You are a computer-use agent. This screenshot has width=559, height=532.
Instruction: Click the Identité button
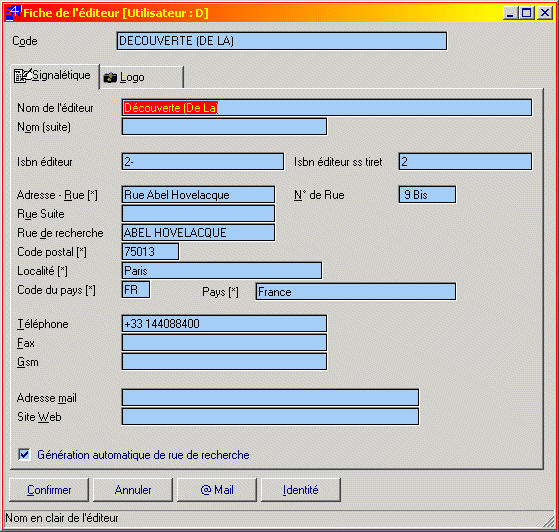[301, 490]
